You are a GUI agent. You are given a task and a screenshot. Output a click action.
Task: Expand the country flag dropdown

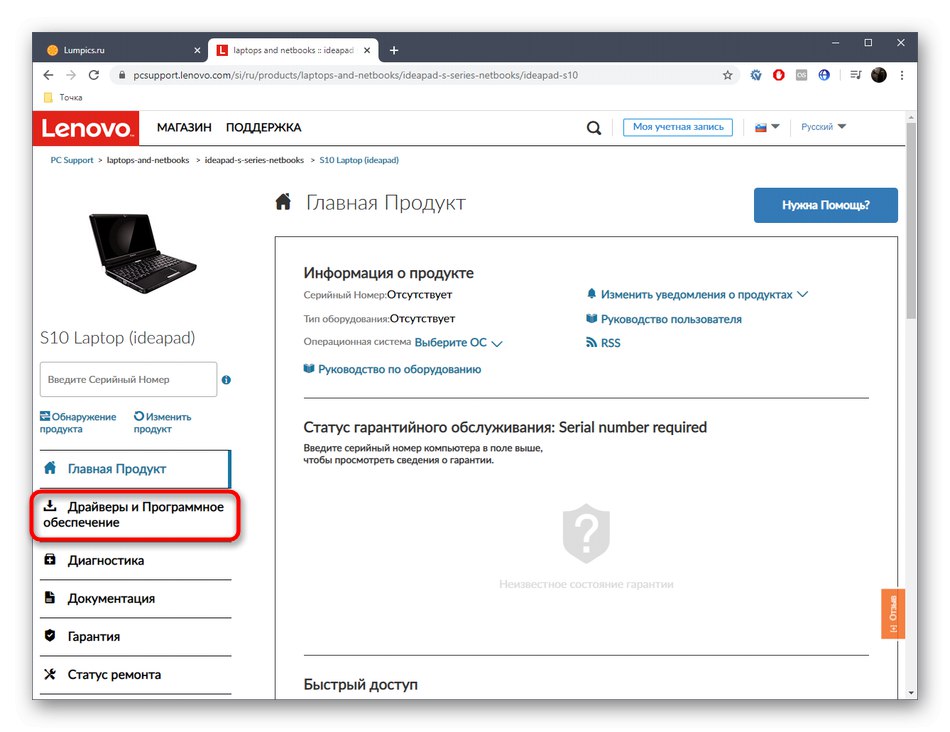click(767, 127)
